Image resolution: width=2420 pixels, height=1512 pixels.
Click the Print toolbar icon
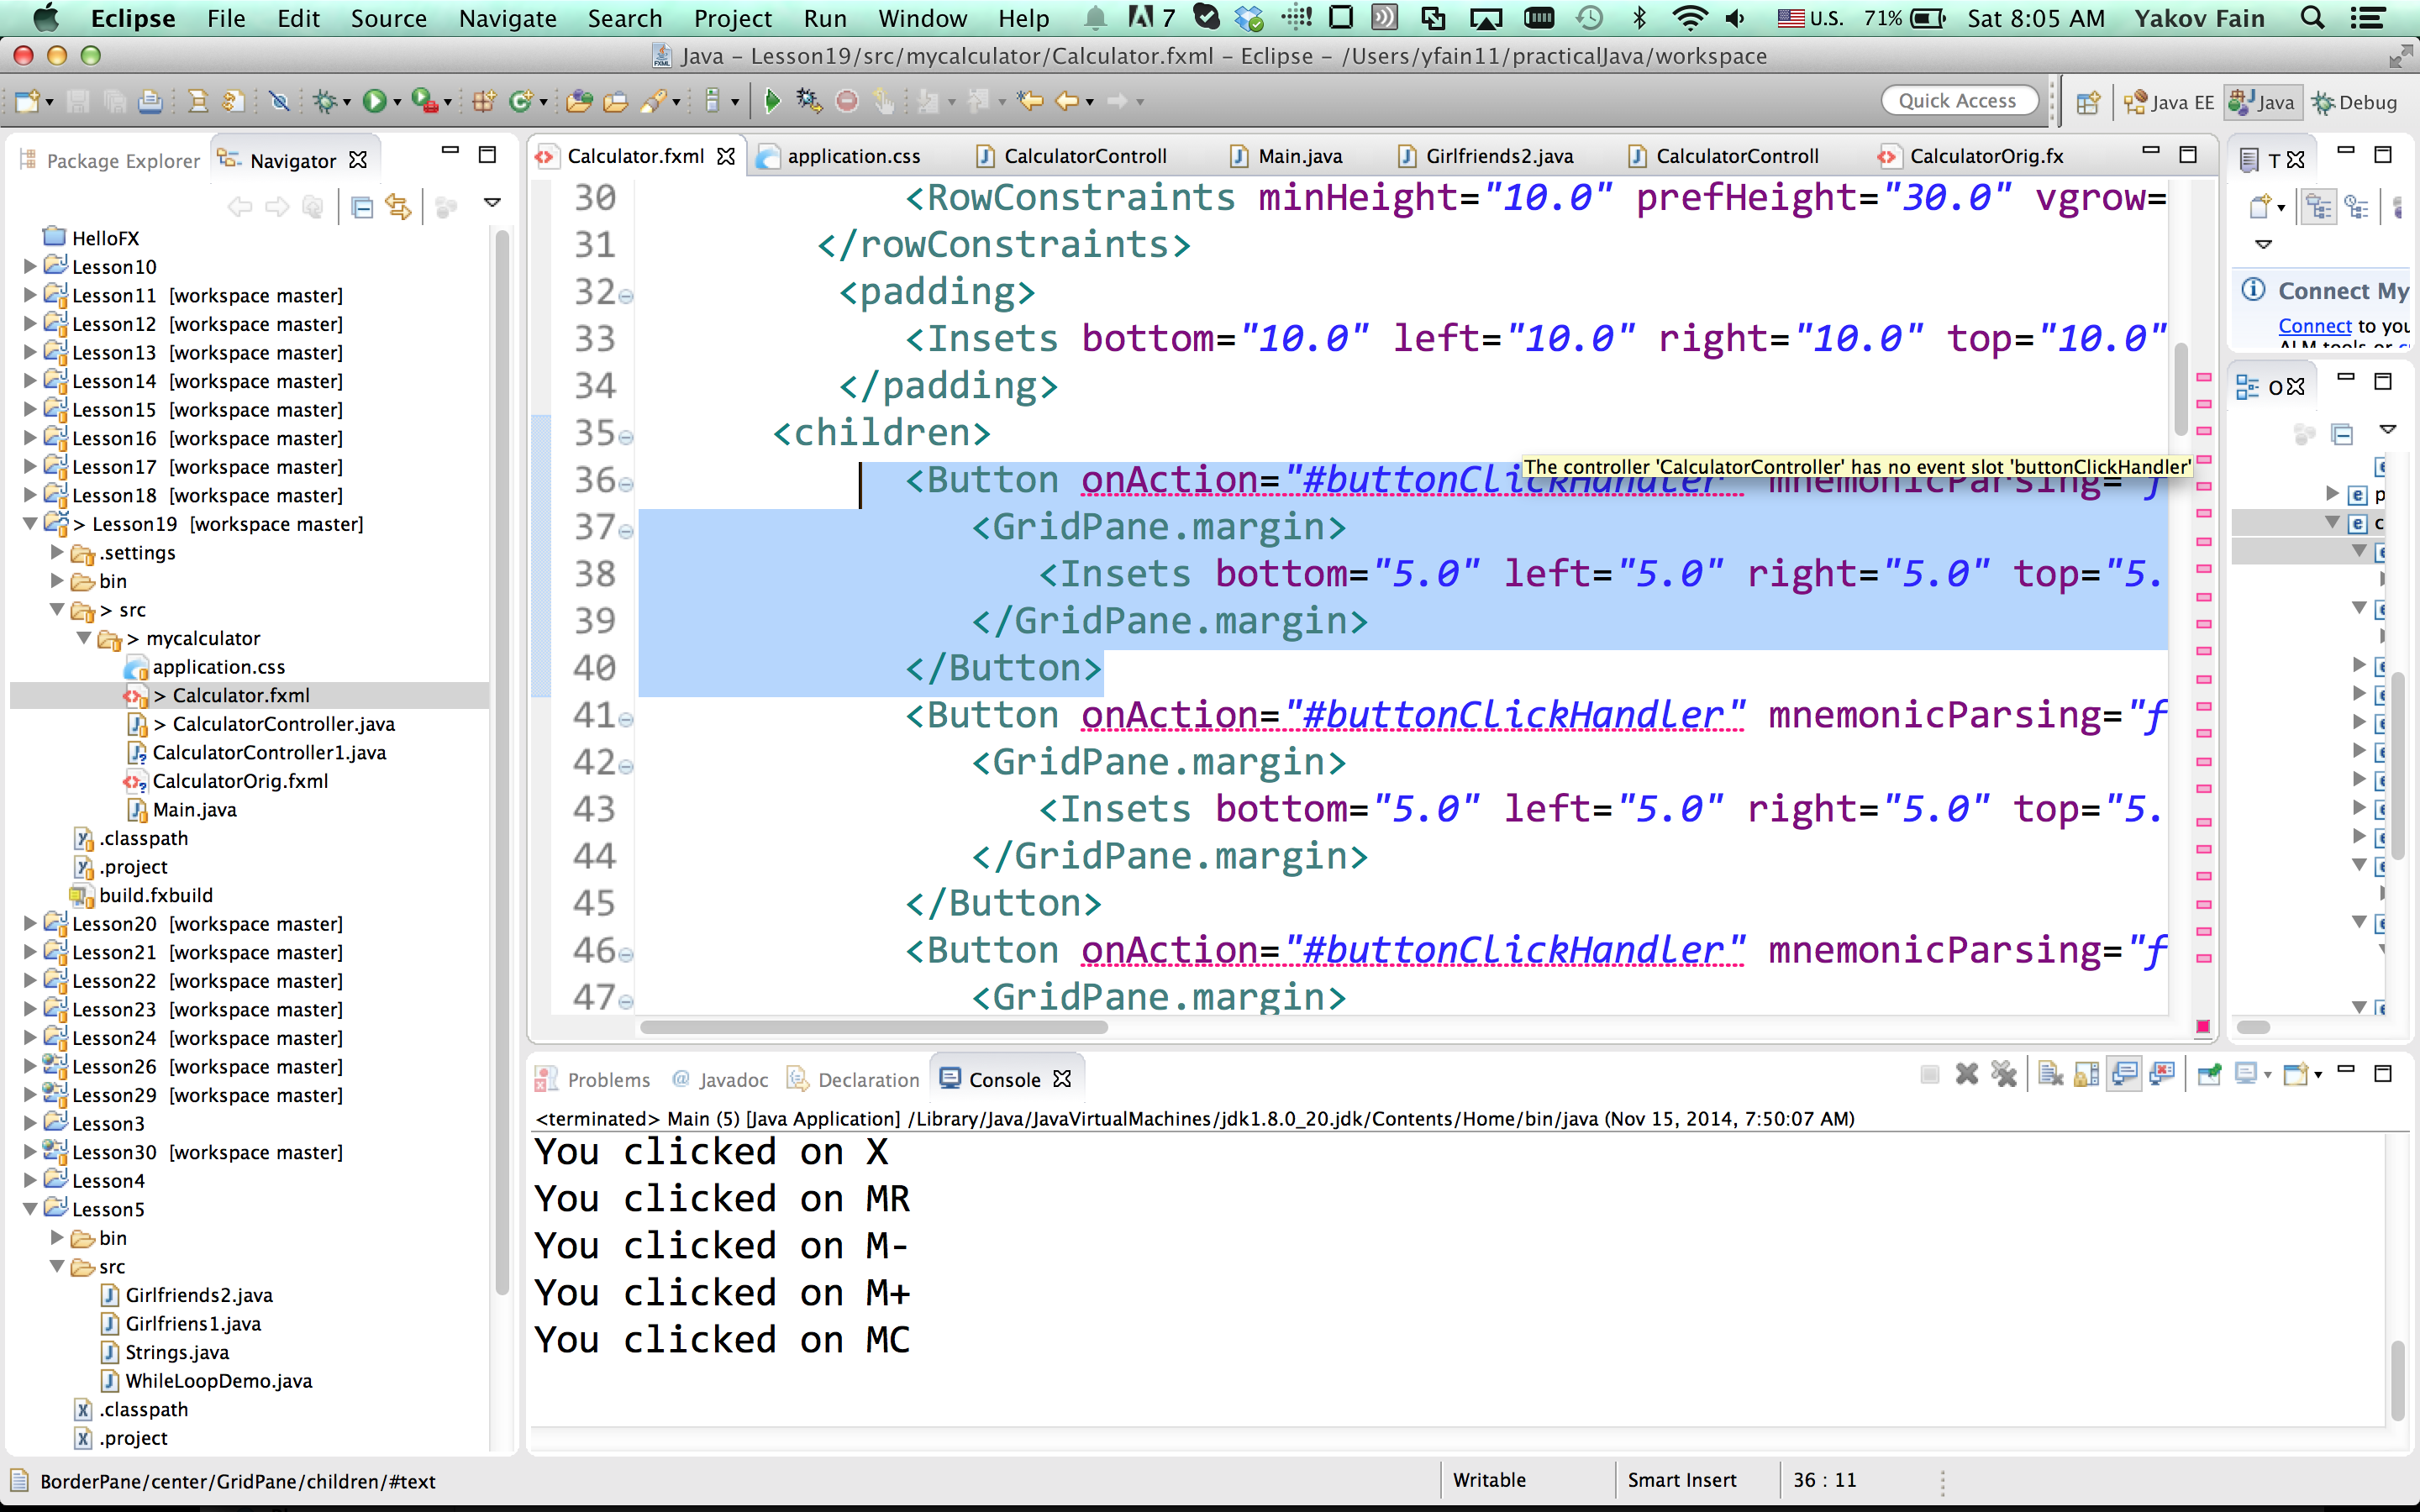pos(150,101)
